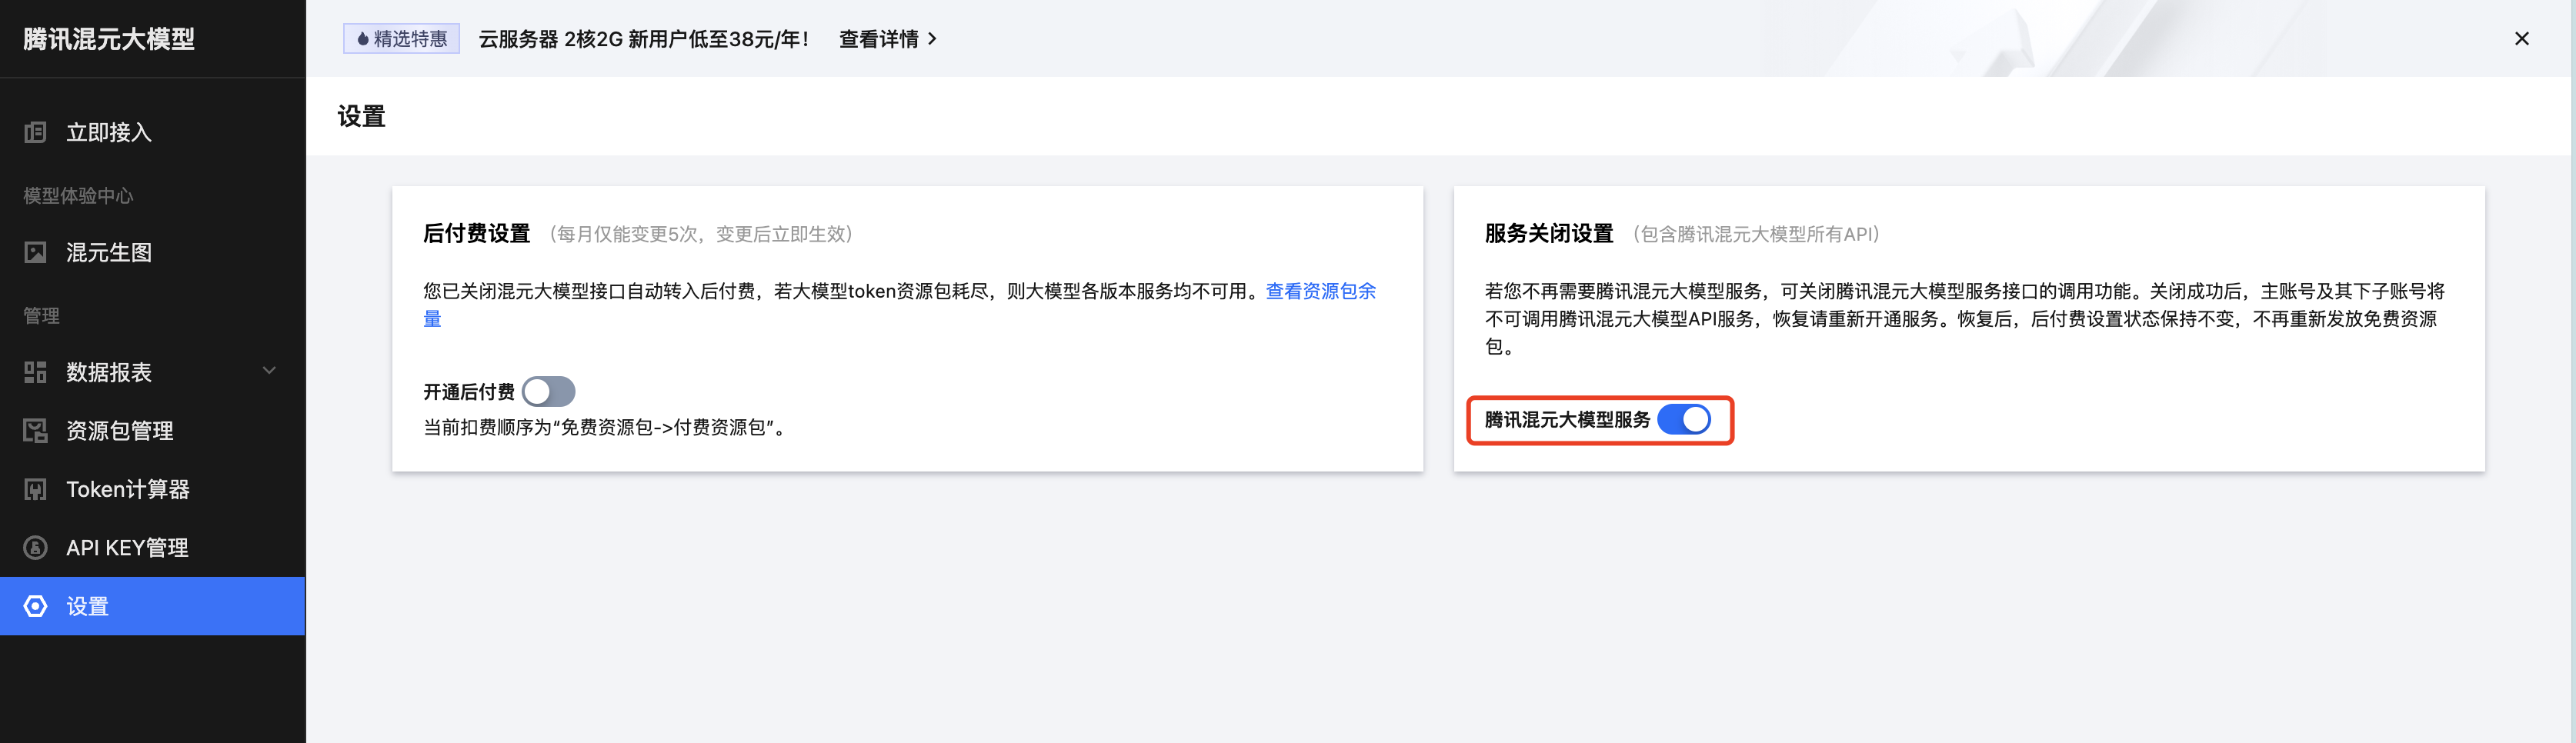Viewport: 2576px width, 743px height.
Task: Click the 设置 hexagon gear icon
Action: click(35, 606)
